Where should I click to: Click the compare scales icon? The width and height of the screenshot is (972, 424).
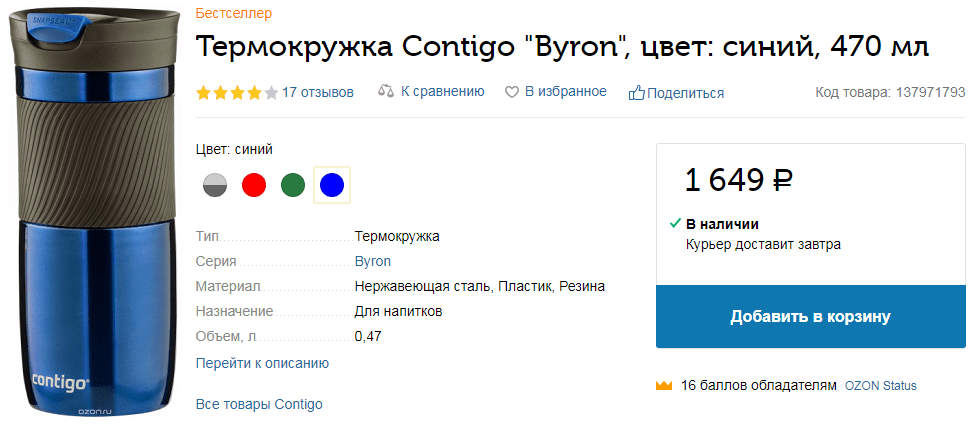(386, 92)
